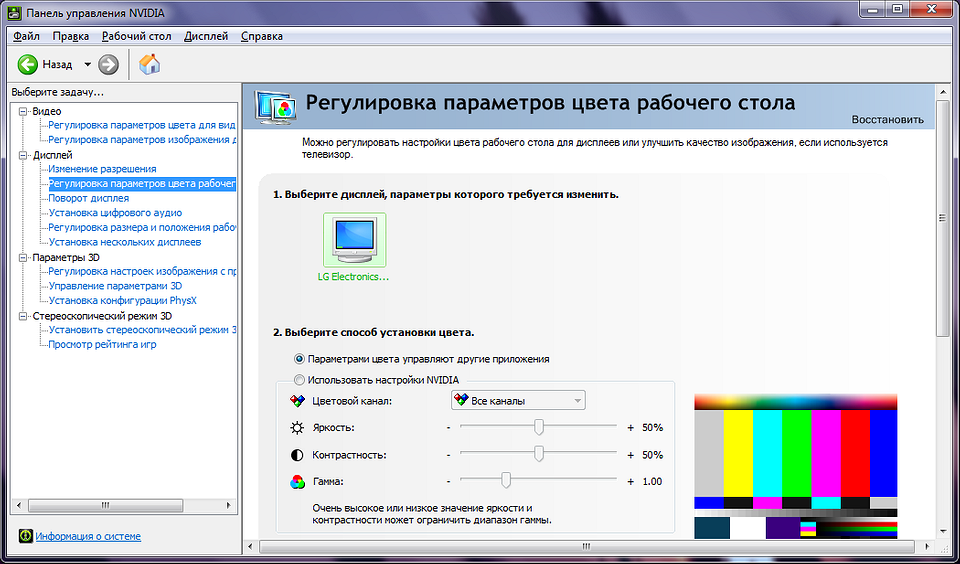This screenshot has width=960, height=564.
Task: Collapse the 'Параметры 3D' tree section
Action: pyautogui.click(x=24, y=258)
